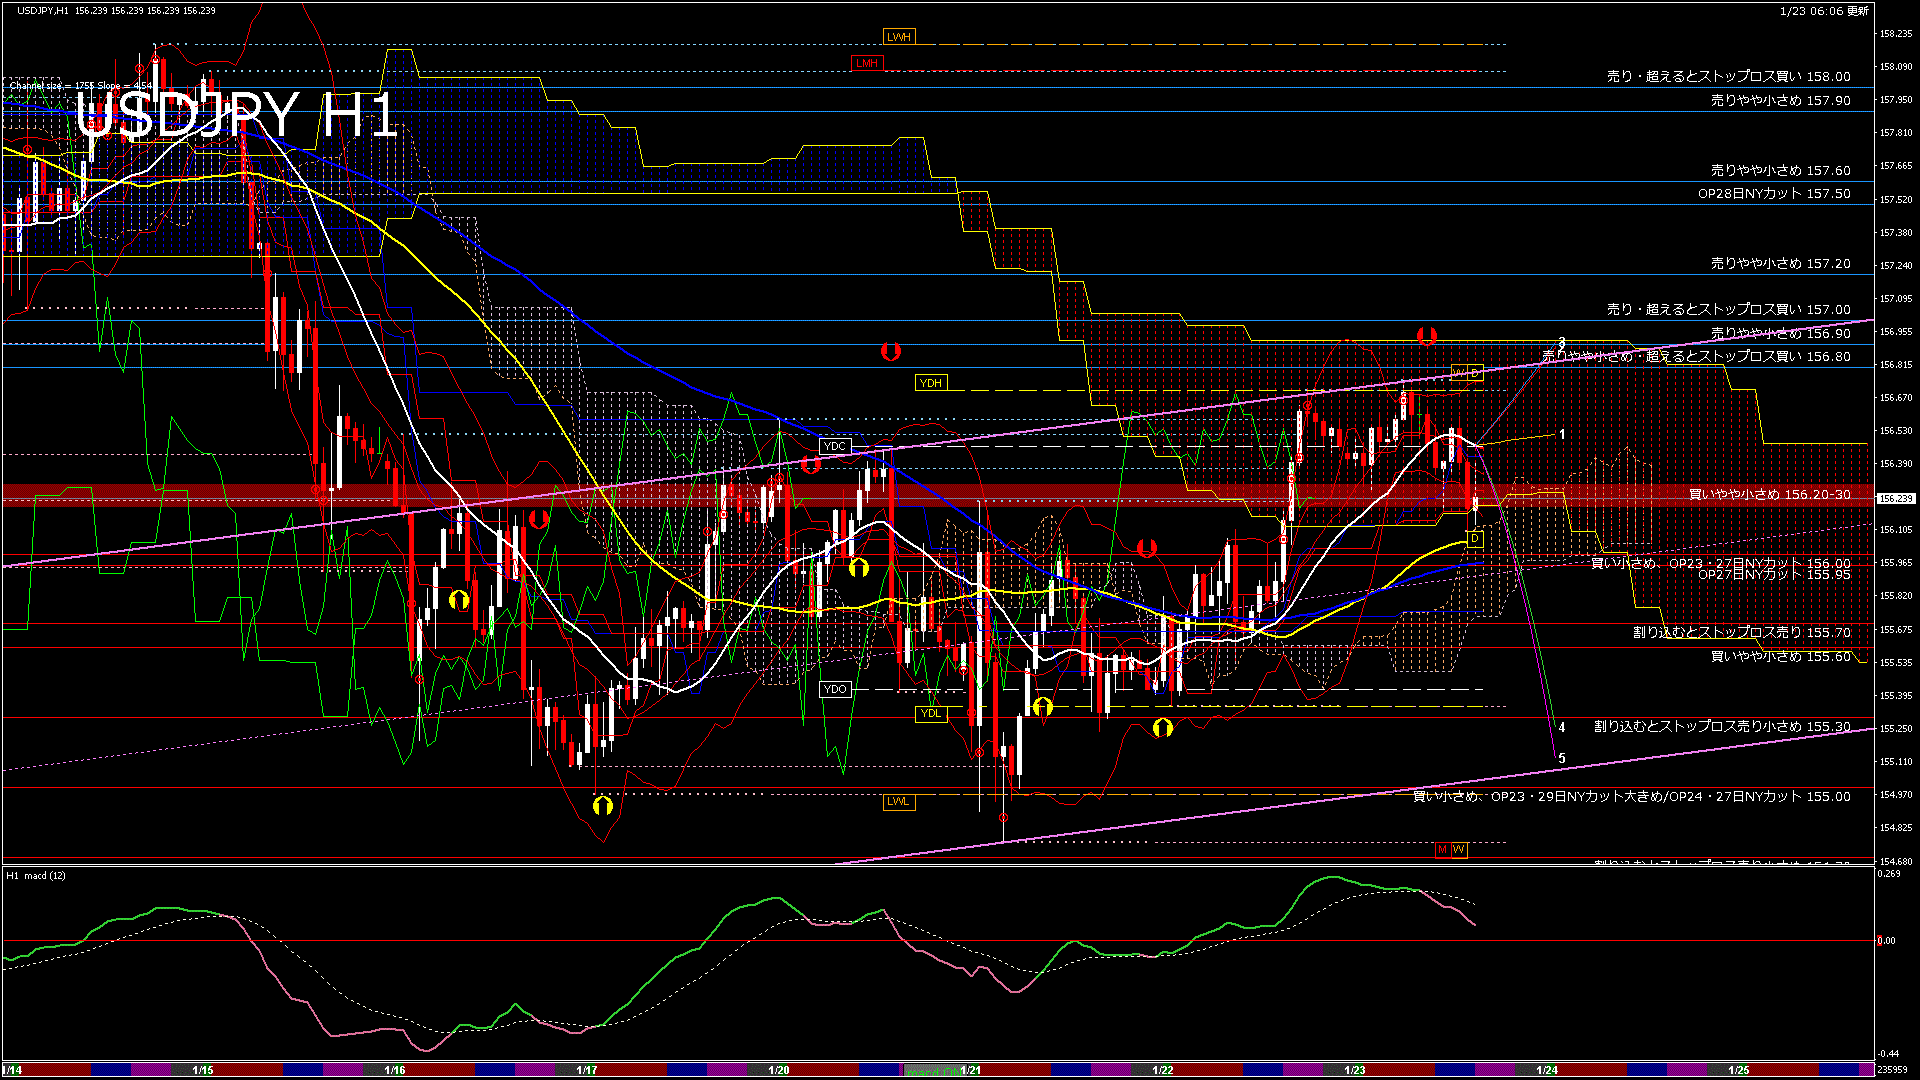Click the 1/20 date on time axis
The height and width of the screenshot is (1080, 1920).
point(779,1070)
